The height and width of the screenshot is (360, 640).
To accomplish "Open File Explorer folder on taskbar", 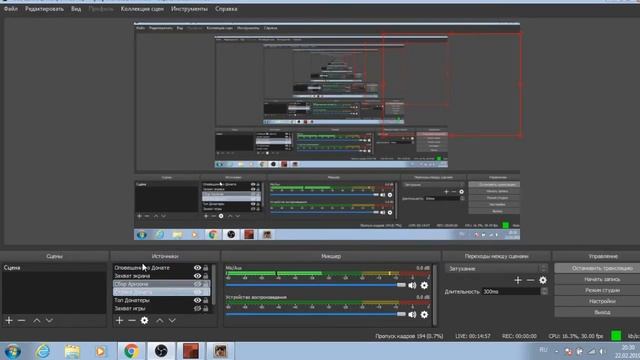I will point(72,351).
